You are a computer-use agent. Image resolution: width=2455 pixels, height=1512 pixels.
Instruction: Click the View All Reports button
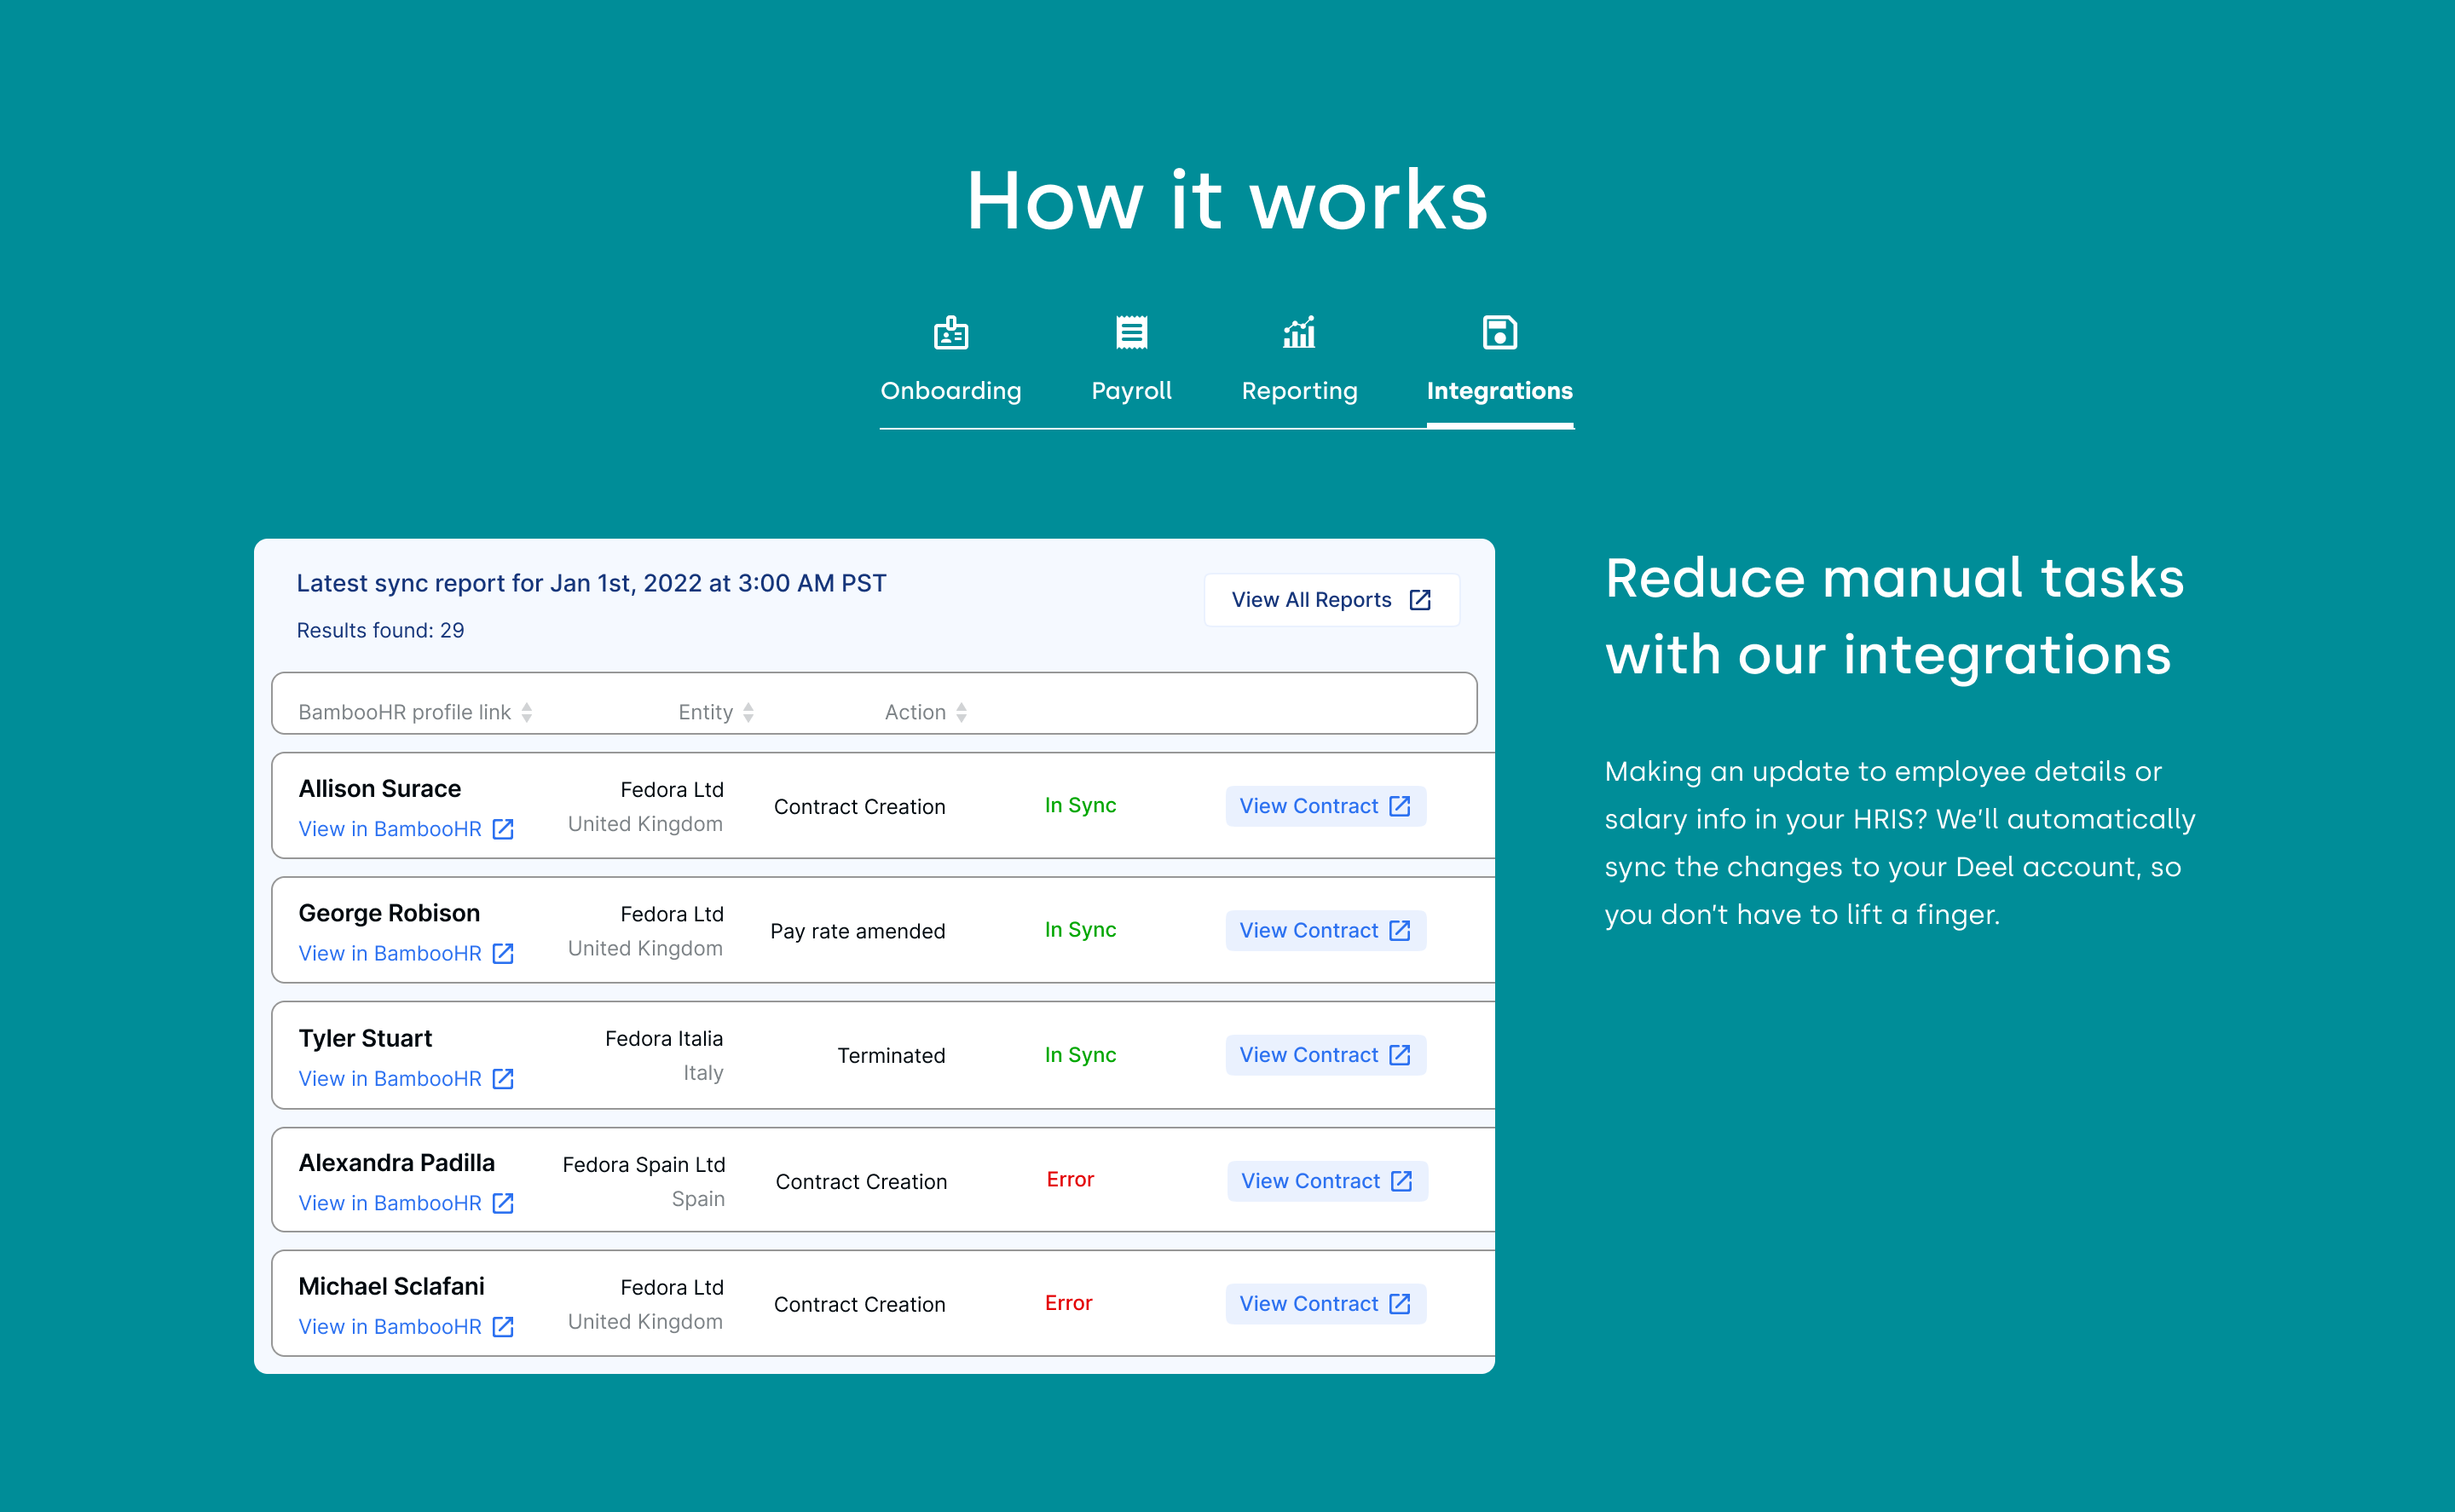[x=1331, y=600]
